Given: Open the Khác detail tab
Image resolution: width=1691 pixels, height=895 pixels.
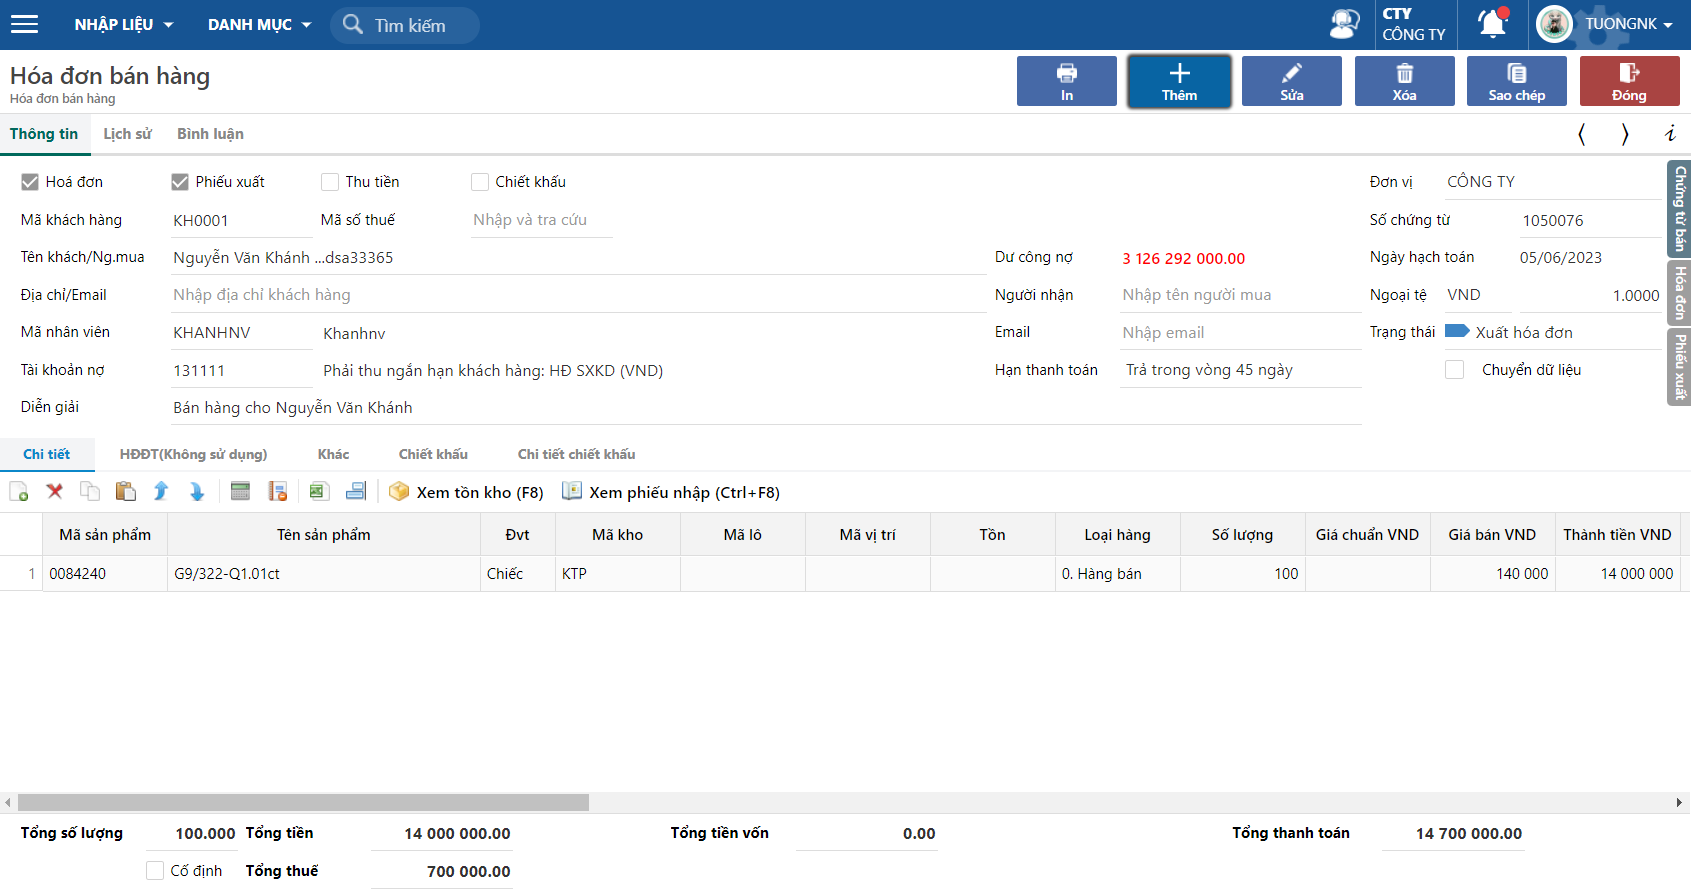Looking at the screenshot, I should pyautogui.click(x=333, y=454).
